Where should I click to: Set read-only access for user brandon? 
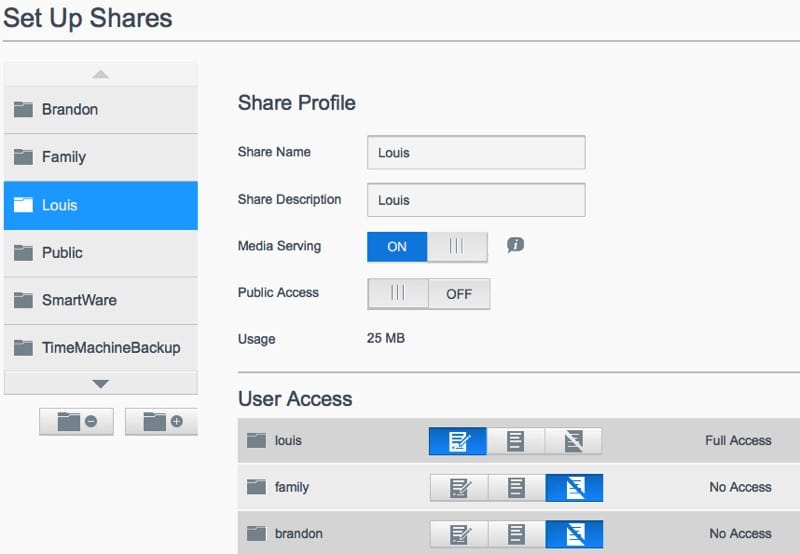click(516, 534)
